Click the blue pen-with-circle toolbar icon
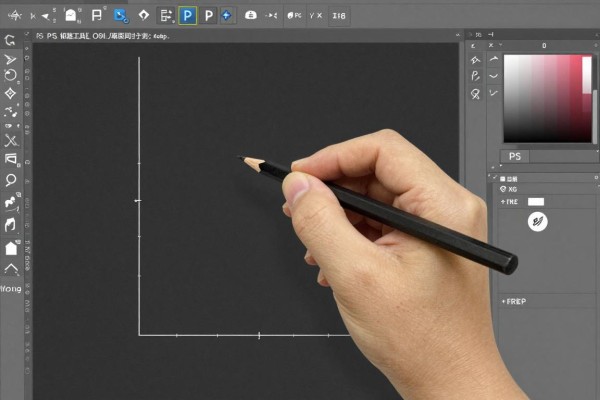This screenshot has height=400, width=600. (x=121, y=16)
